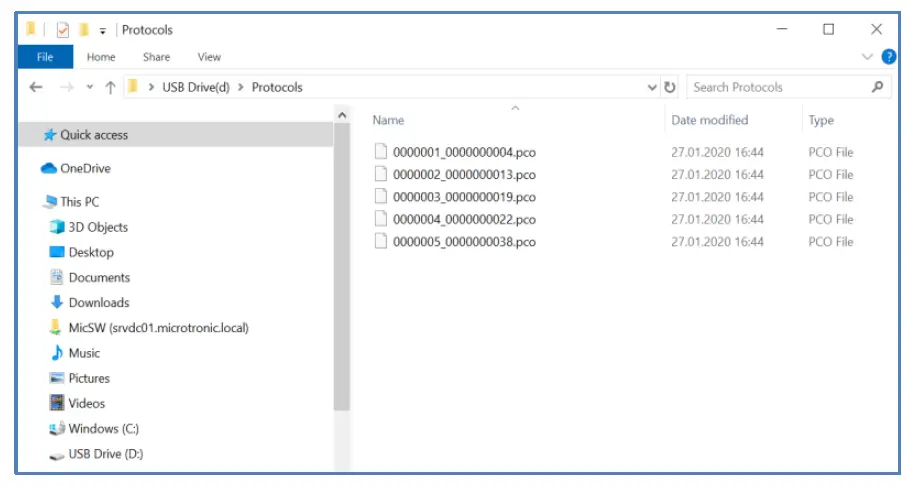Open USB Drive (D:) in sidebar
This screenshot has width=907, height=487.
coord(105,454)
